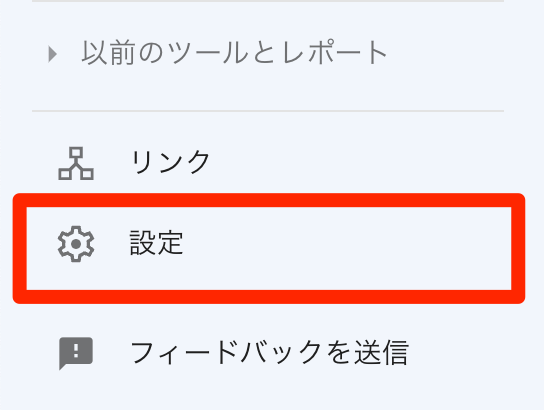544x410 pixels.
Task: Expand the 以前のツールとレポート section arrow
Action: coord(52,54)
